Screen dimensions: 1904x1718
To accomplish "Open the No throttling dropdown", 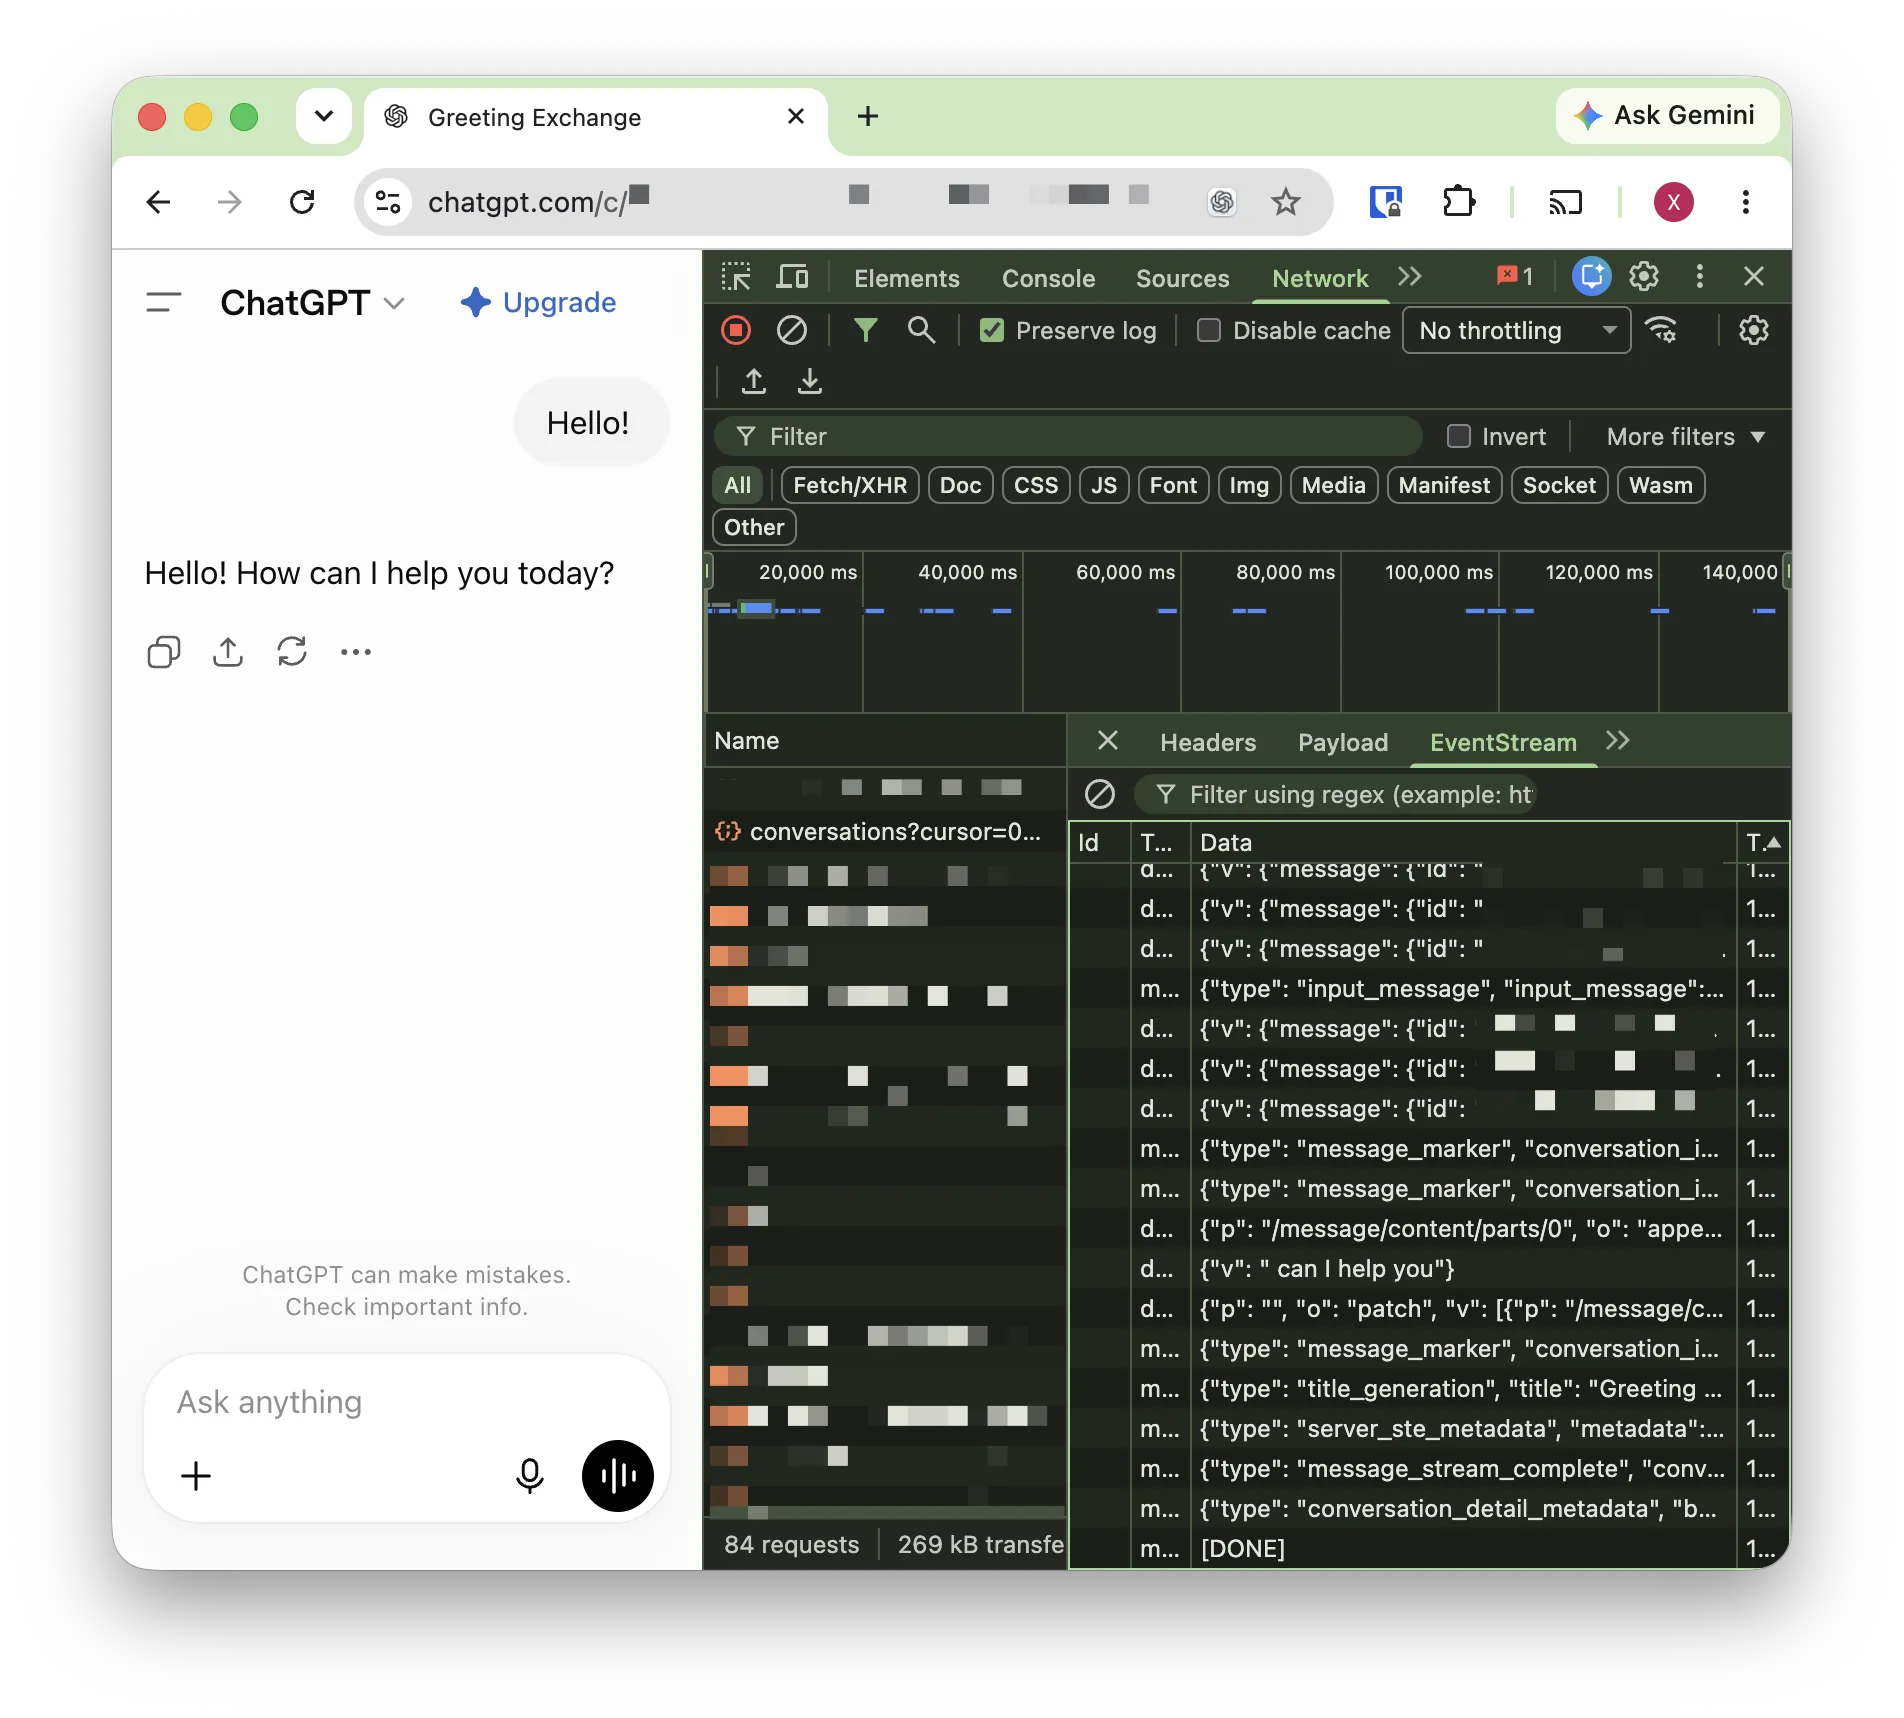I will click(1517, 330).
